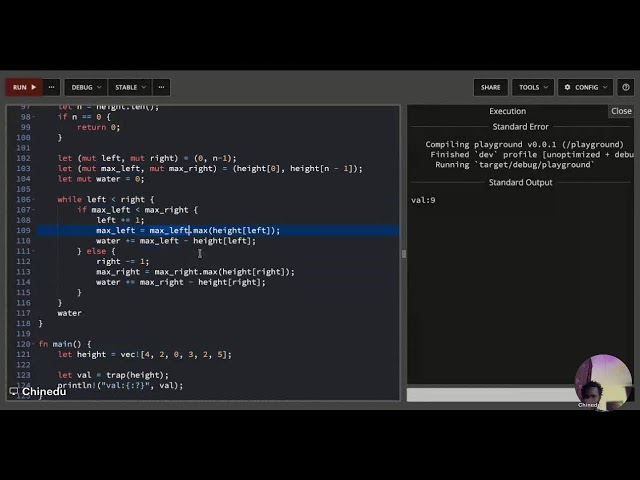This screenshot has height=480, width=640.
Task: Click the SHARE button
Action: point(491,87)
